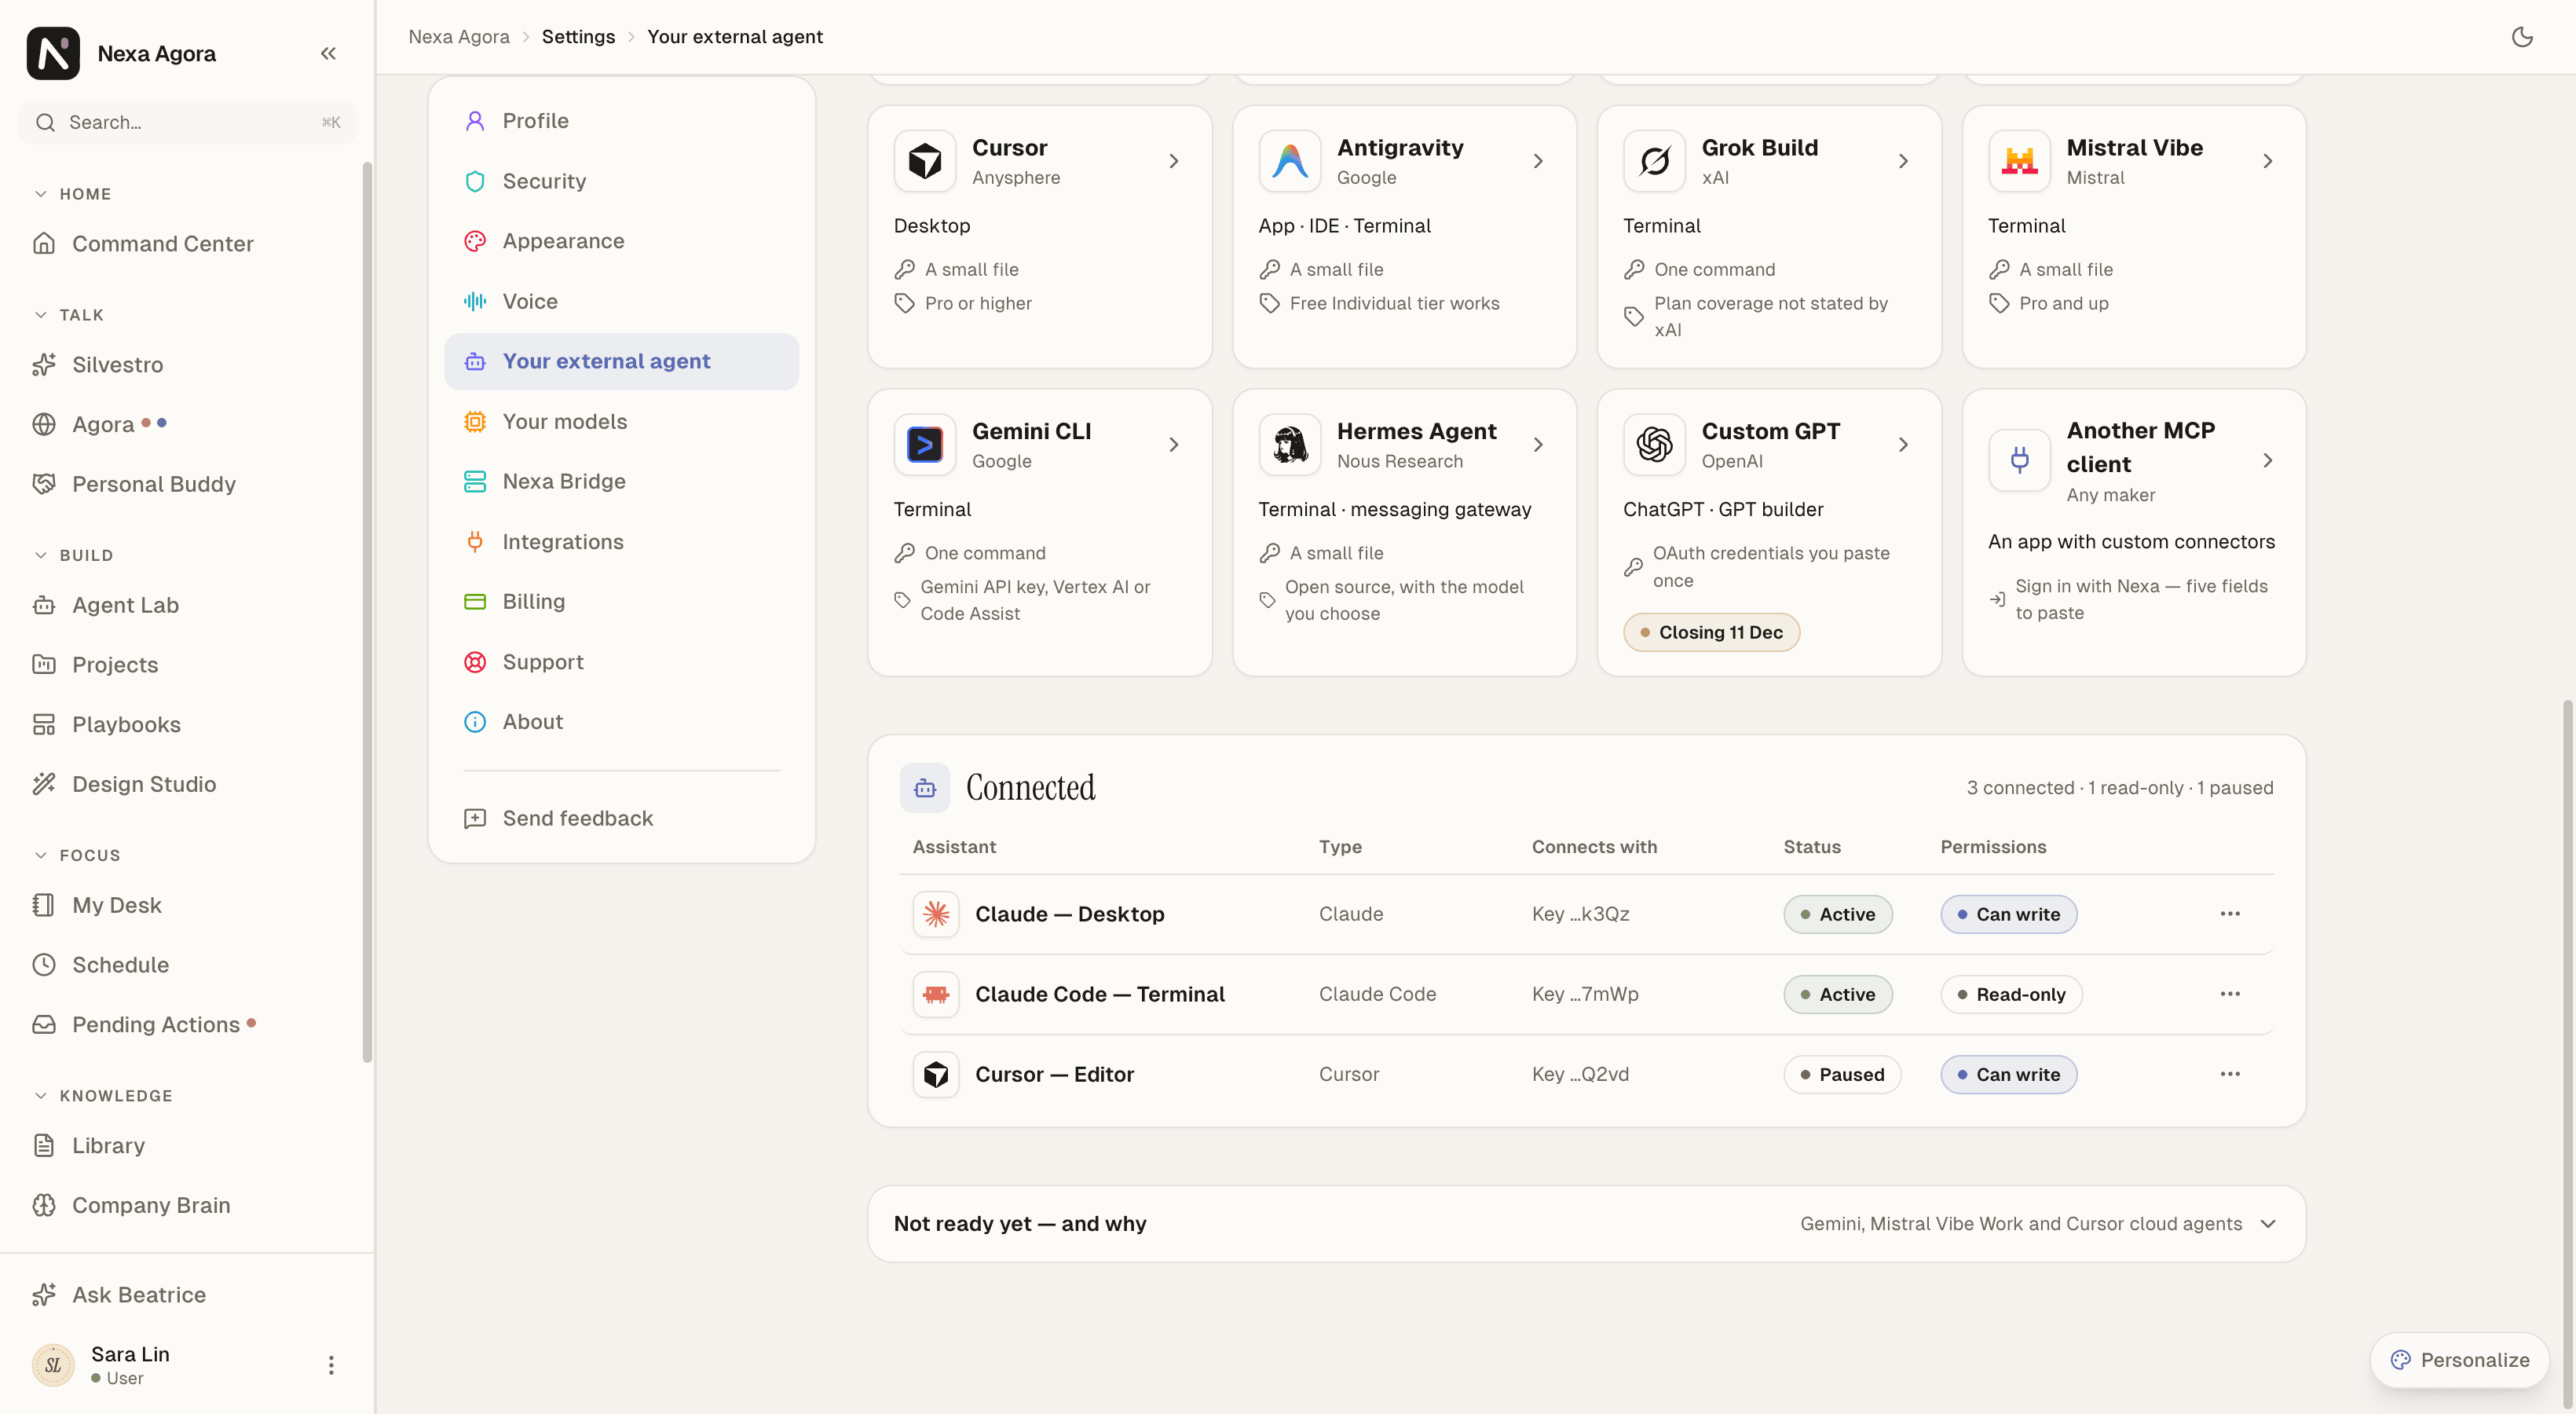Click the Personalize button
This screenshot has height=1414, width=2576.
(x=2459, y=1360)
